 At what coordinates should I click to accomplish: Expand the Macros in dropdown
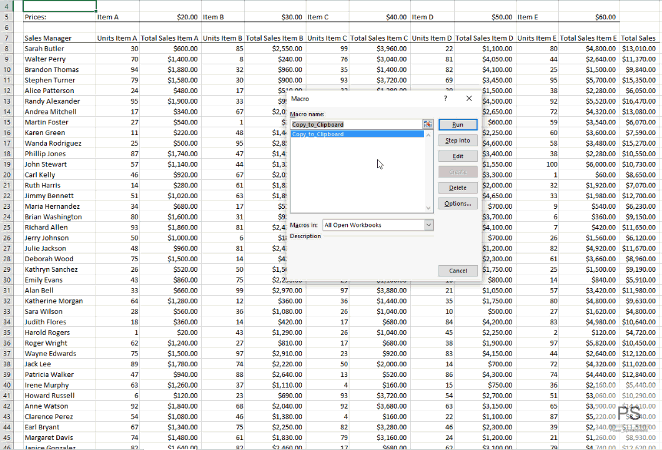click(x=429, y=226)
